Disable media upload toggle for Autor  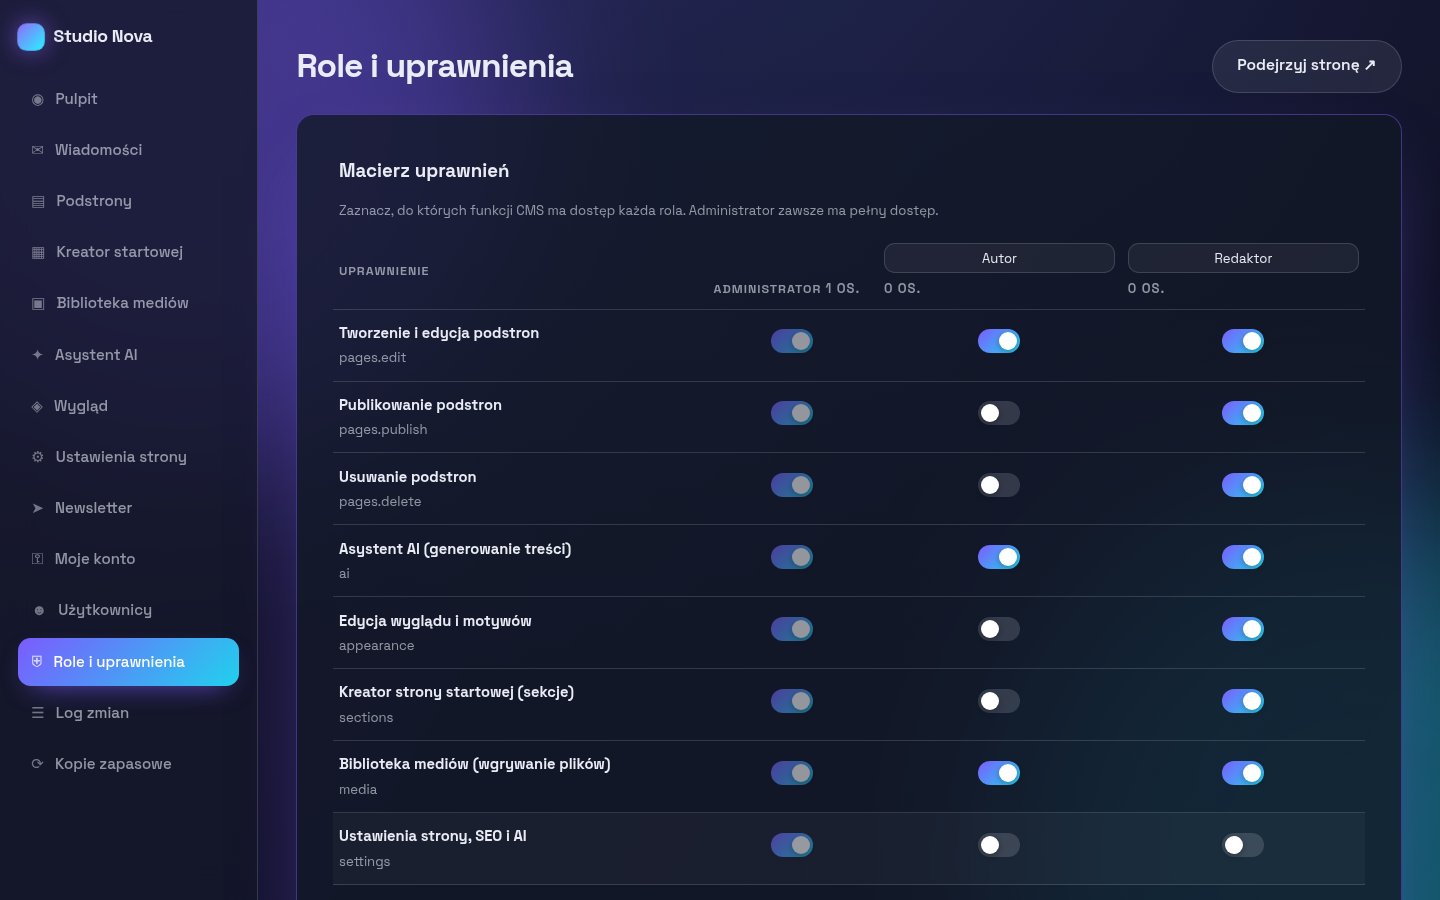click(x=999, y=773)
